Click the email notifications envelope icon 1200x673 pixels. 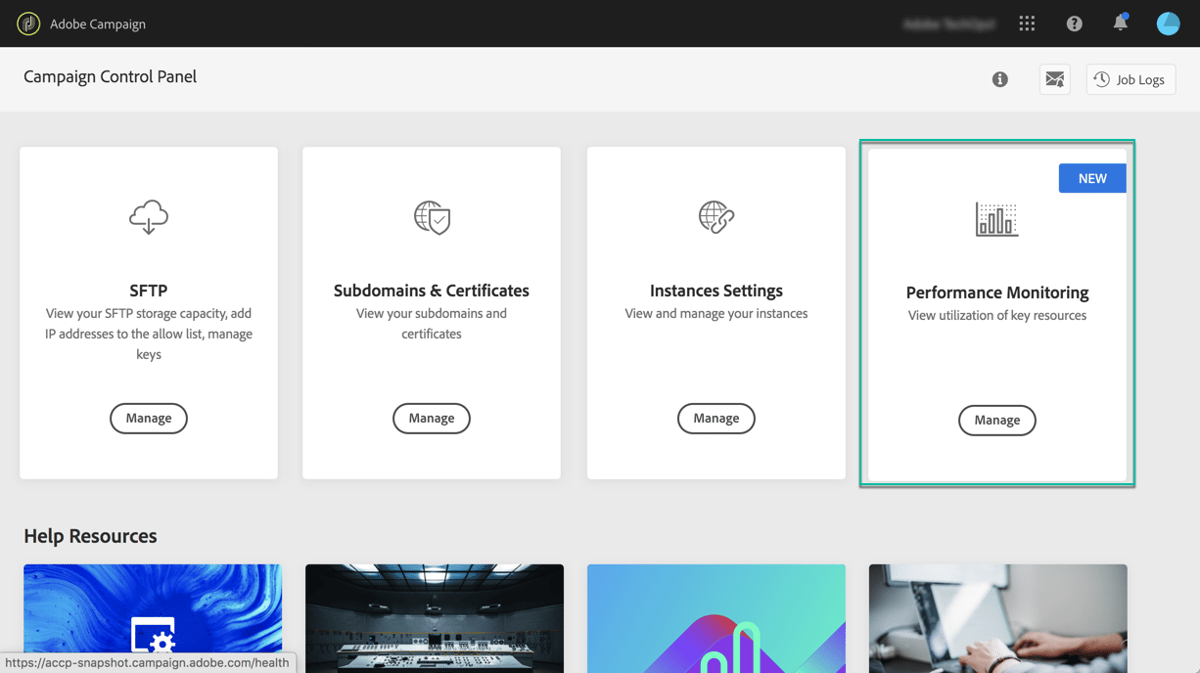(1054, 78)
